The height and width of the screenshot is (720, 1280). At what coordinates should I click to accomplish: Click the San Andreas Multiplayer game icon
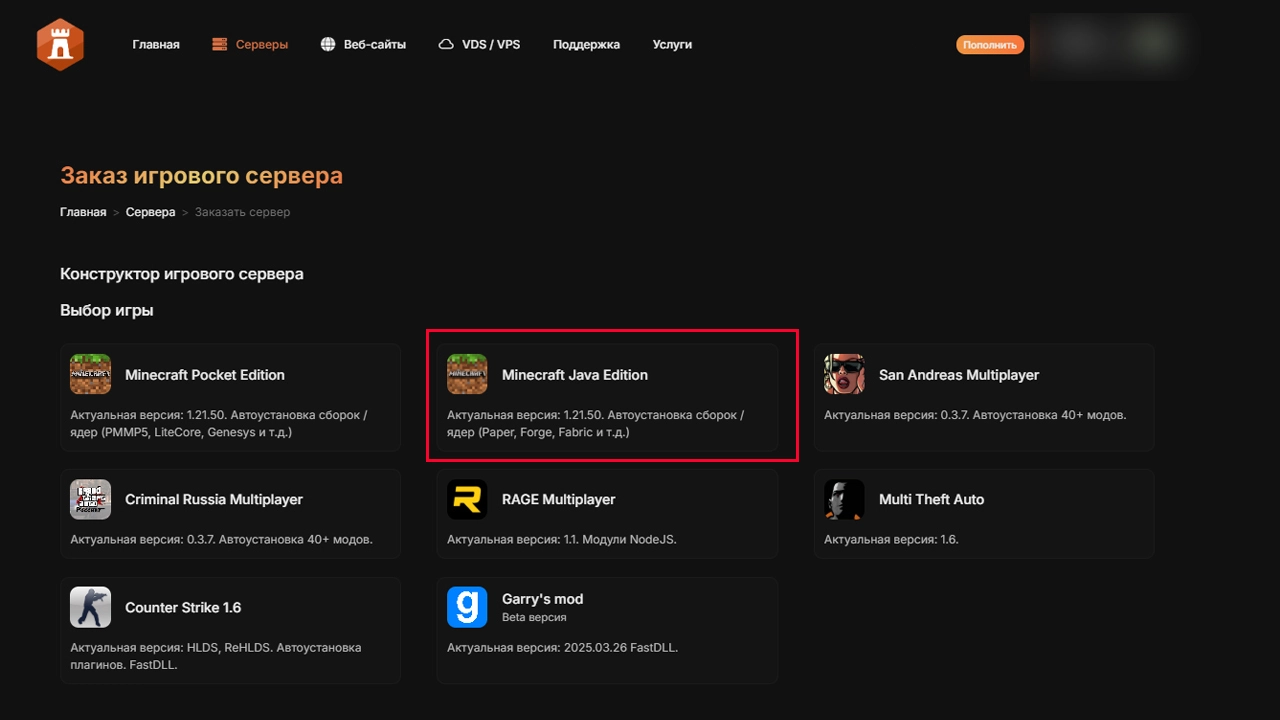844,373
